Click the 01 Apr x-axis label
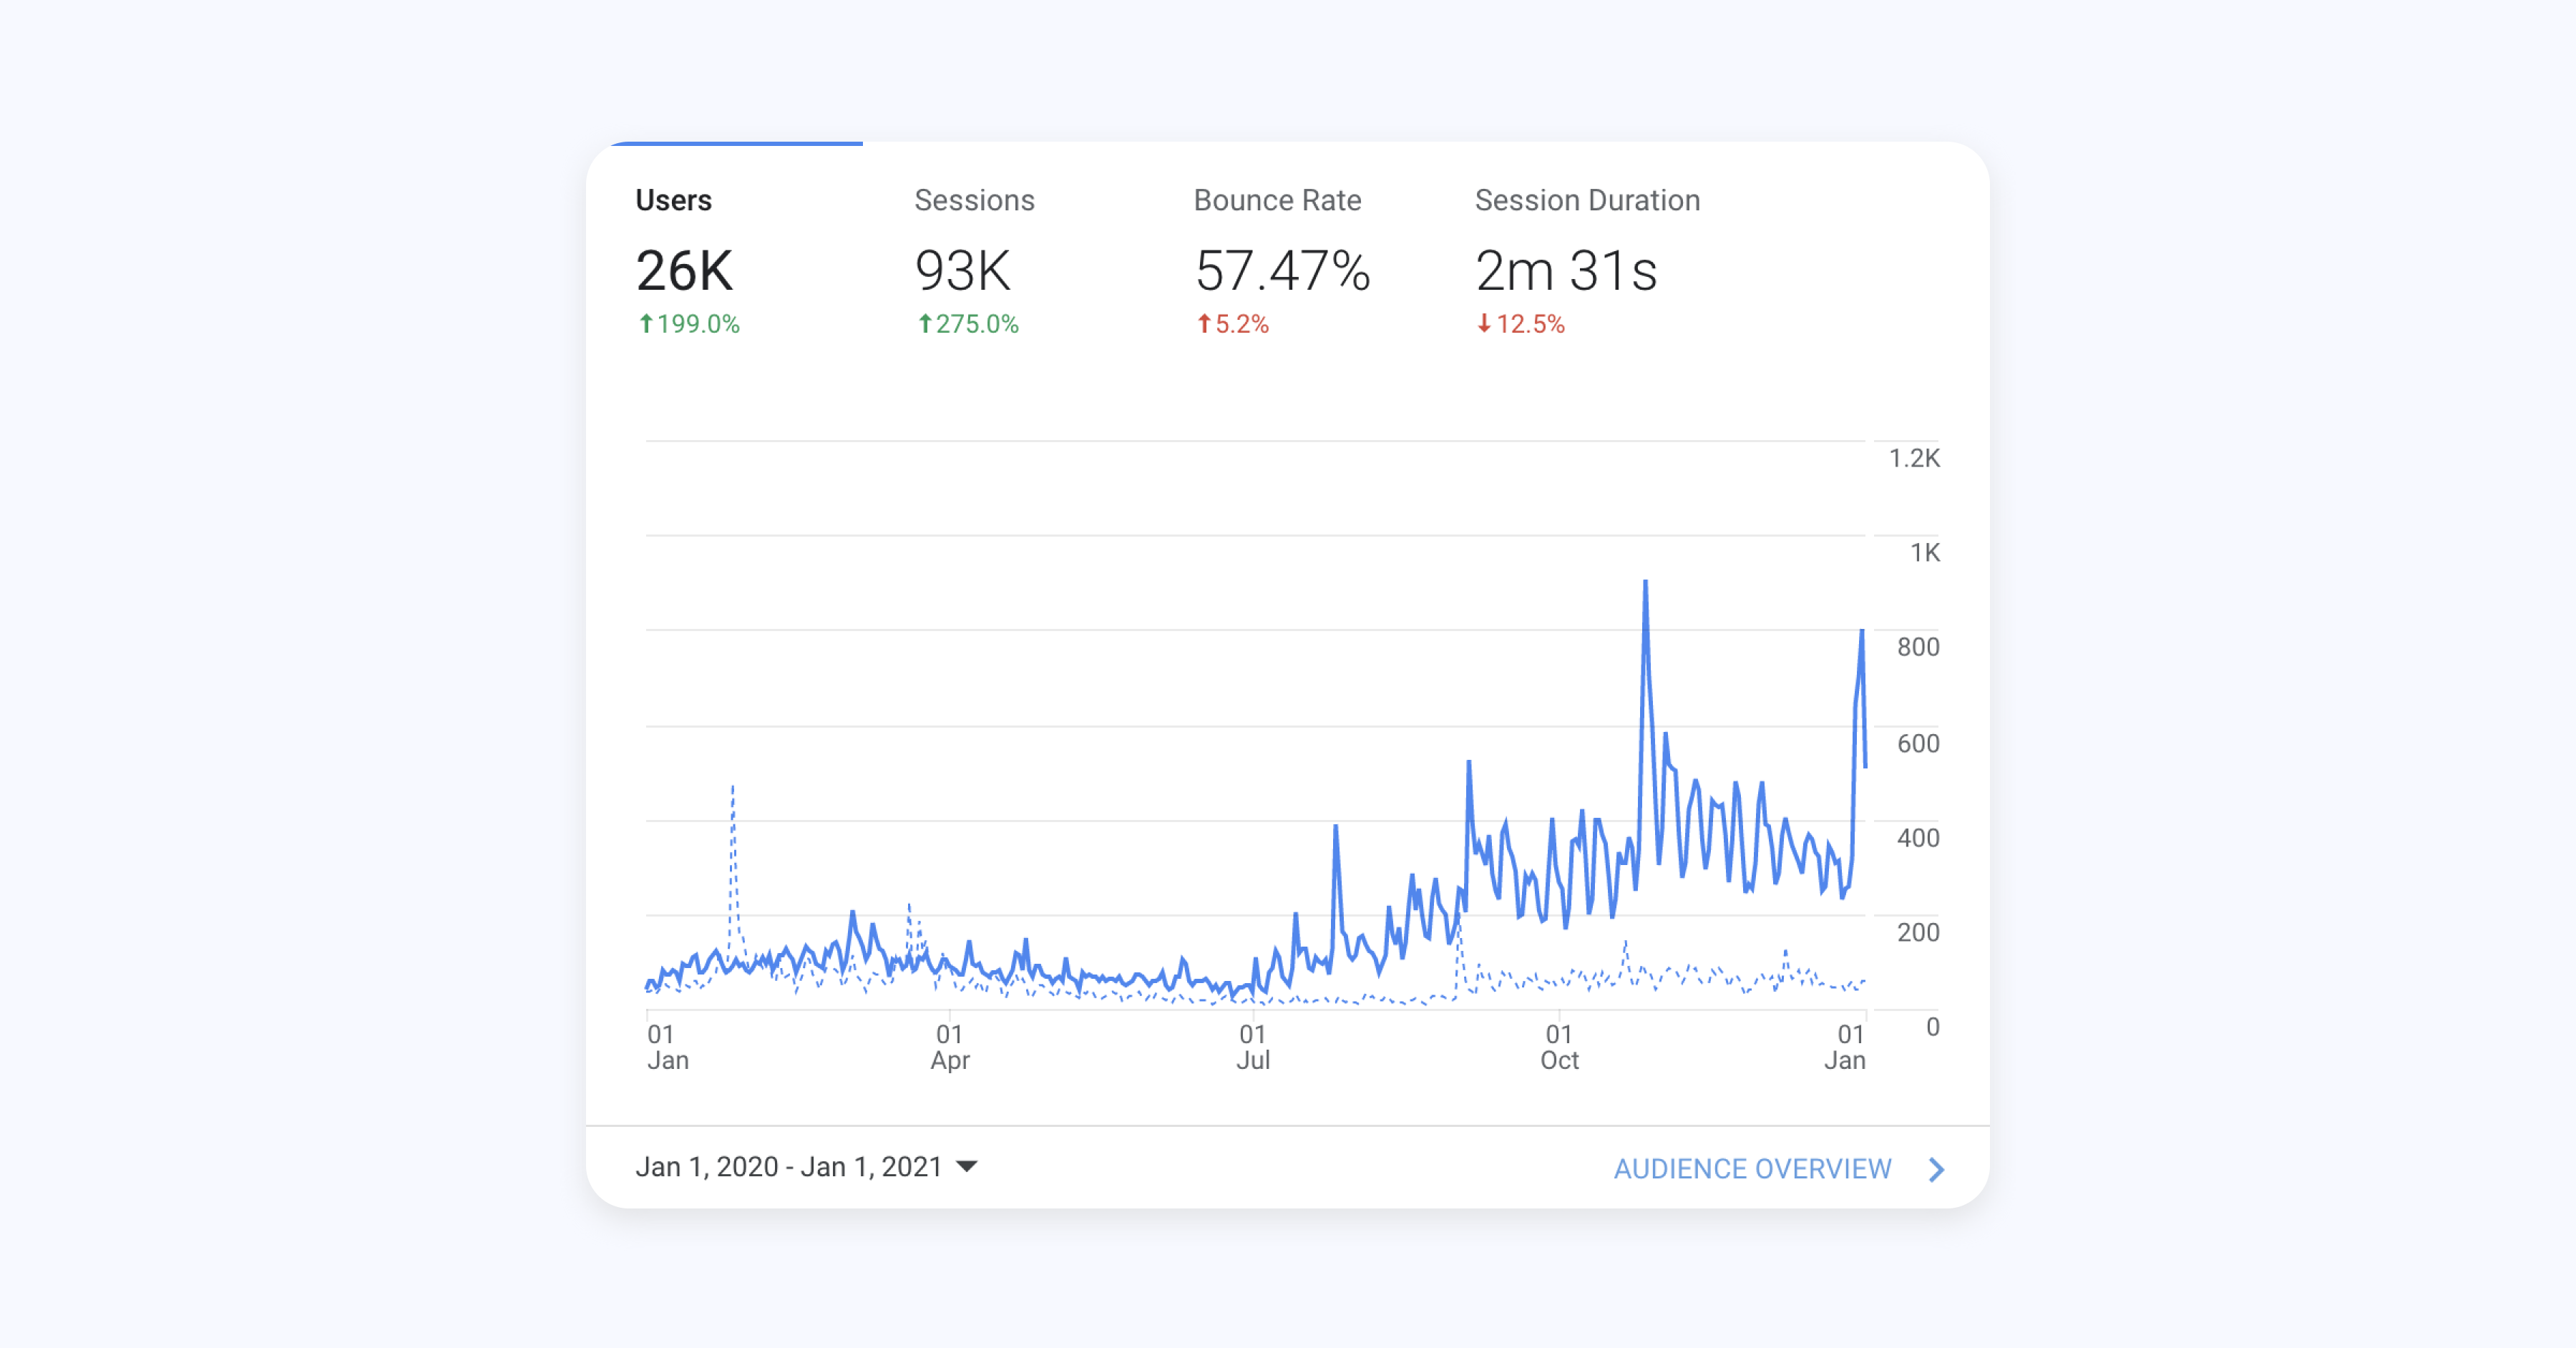Viewport: 2576px width, 1348px height. click(949, 1047)
